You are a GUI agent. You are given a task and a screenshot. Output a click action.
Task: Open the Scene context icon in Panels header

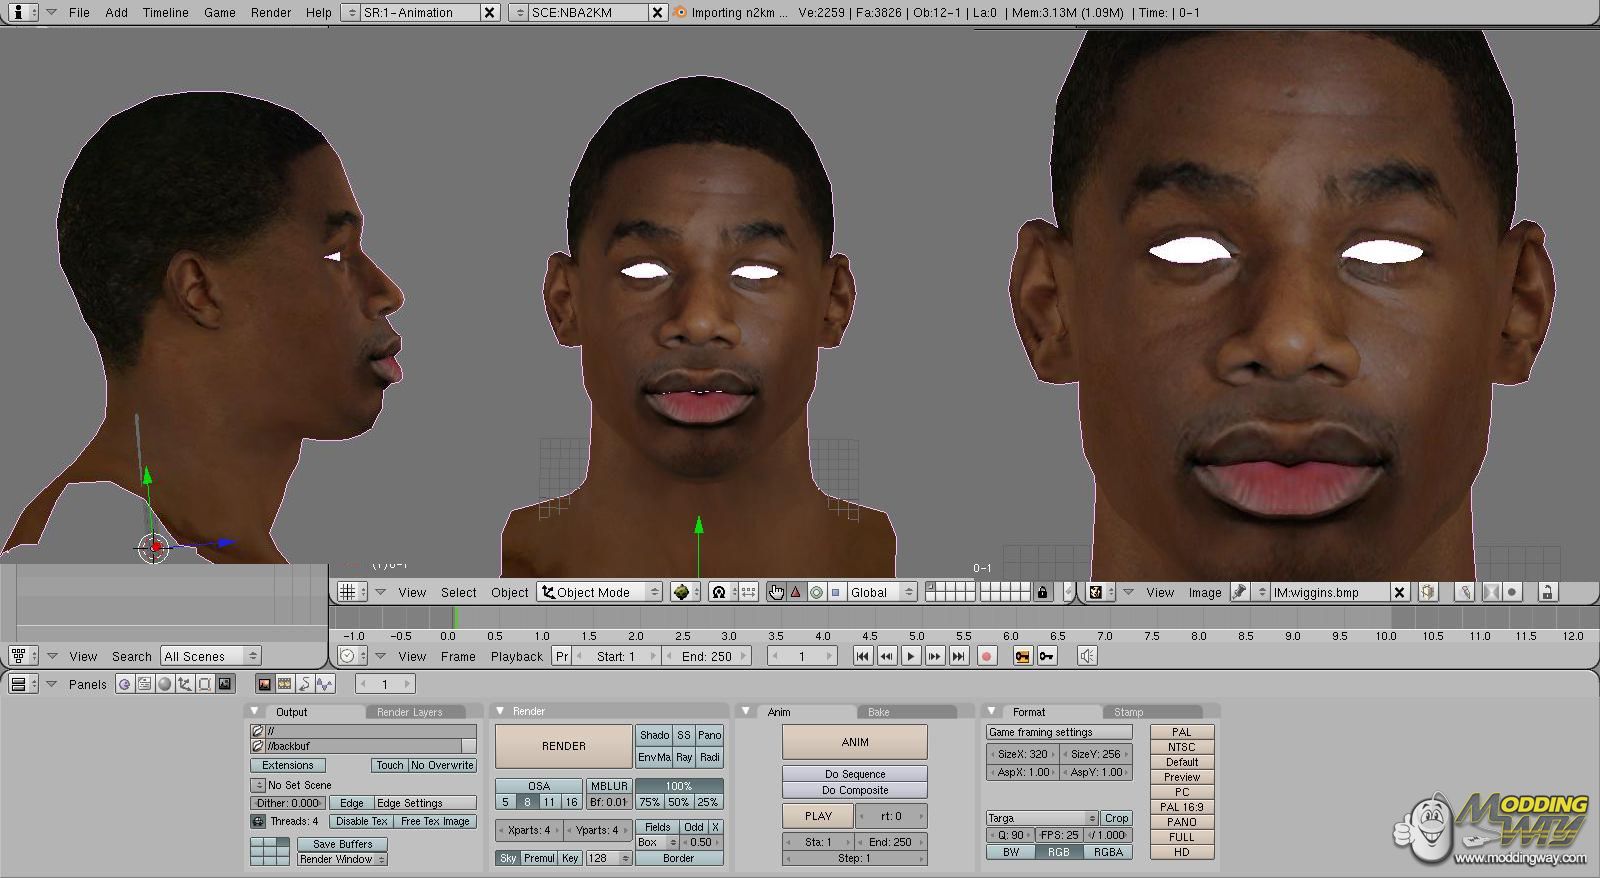click(225, 684)
